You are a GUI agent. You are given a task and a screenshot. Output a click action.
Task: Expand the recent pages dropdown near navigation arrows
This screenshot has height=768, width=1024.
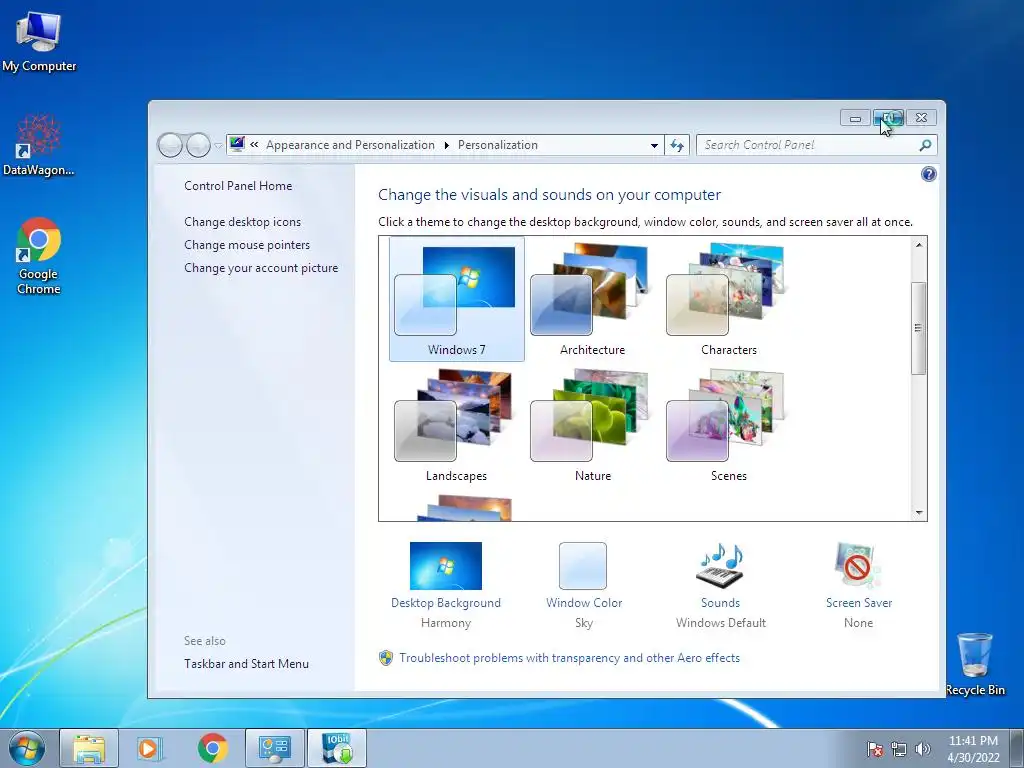[x=218, y=146]
